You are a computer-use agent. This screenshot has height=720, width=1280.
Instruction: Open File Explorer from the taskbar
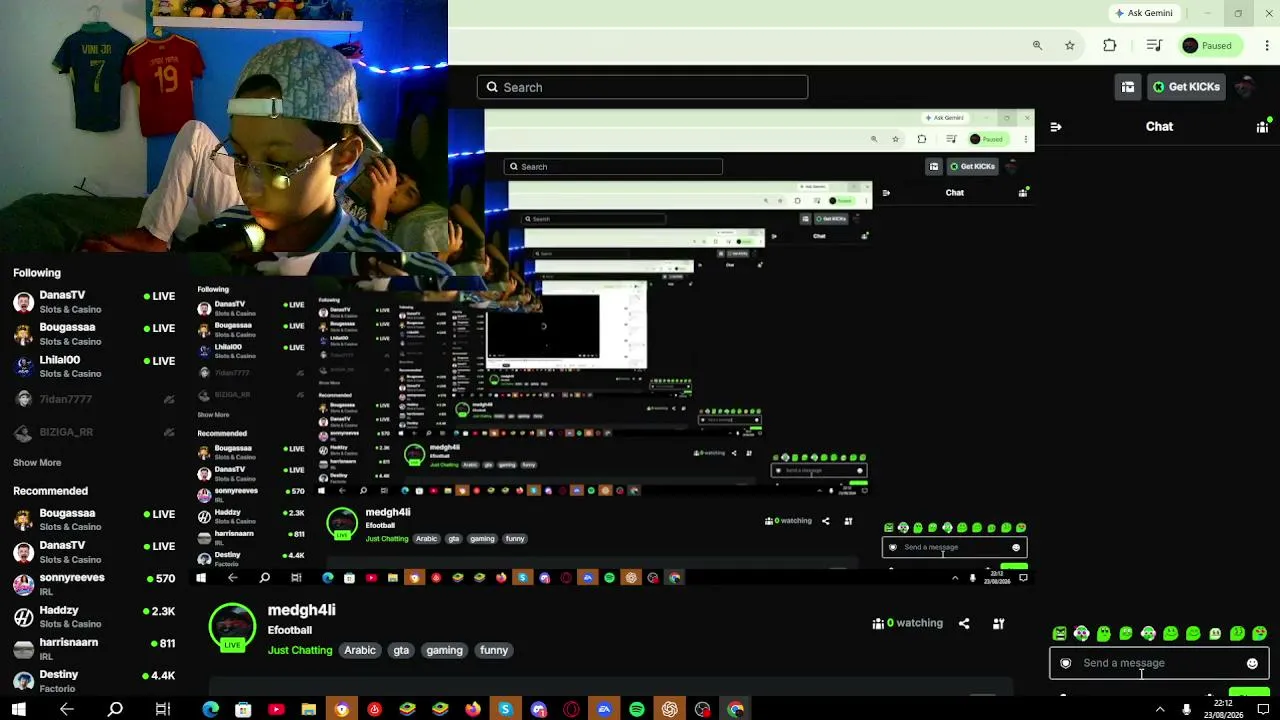coord(309,709)
